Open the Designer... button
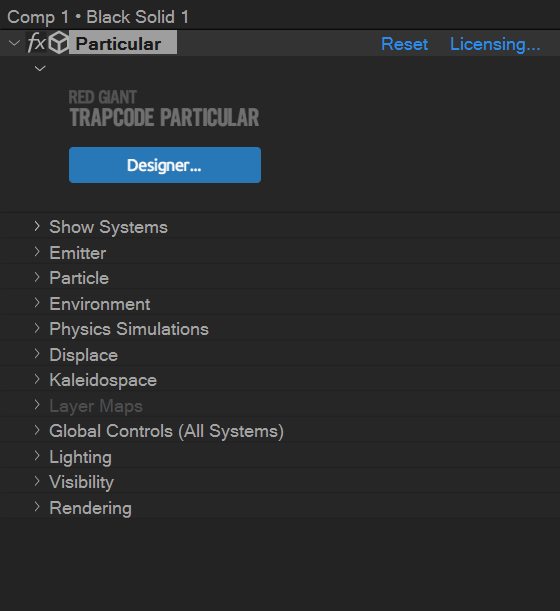The image size is (560, 611). 165,165
